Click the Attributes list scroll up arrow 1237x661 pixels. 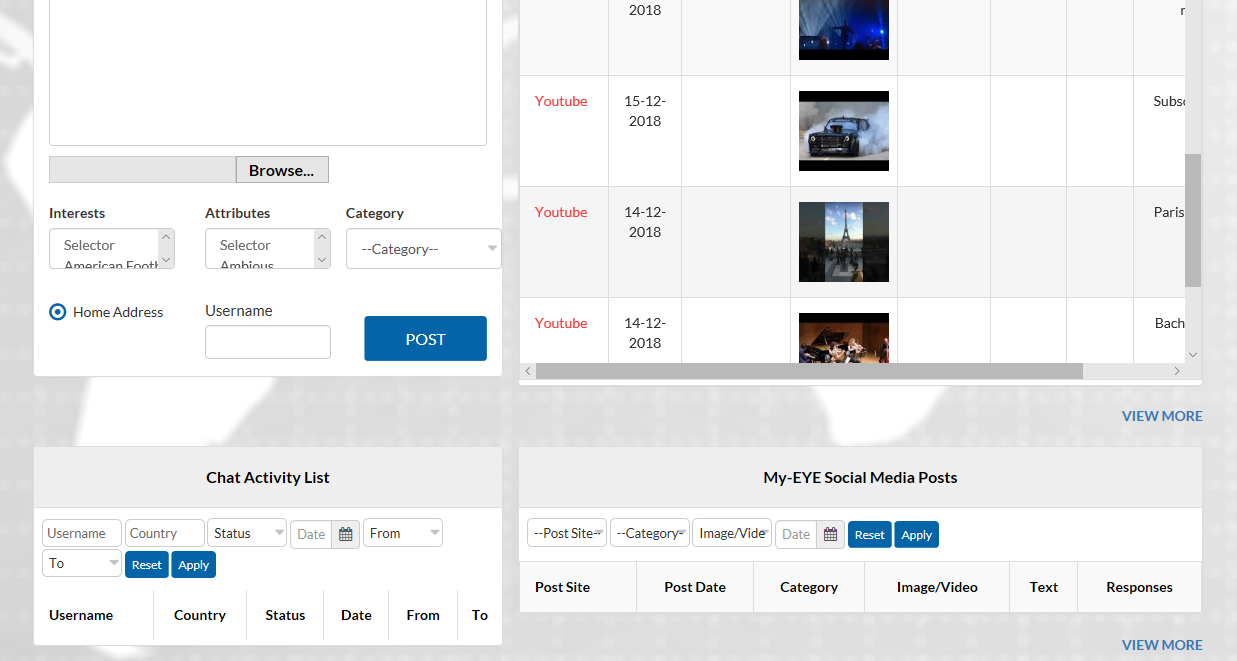click(x=322, y=237)
